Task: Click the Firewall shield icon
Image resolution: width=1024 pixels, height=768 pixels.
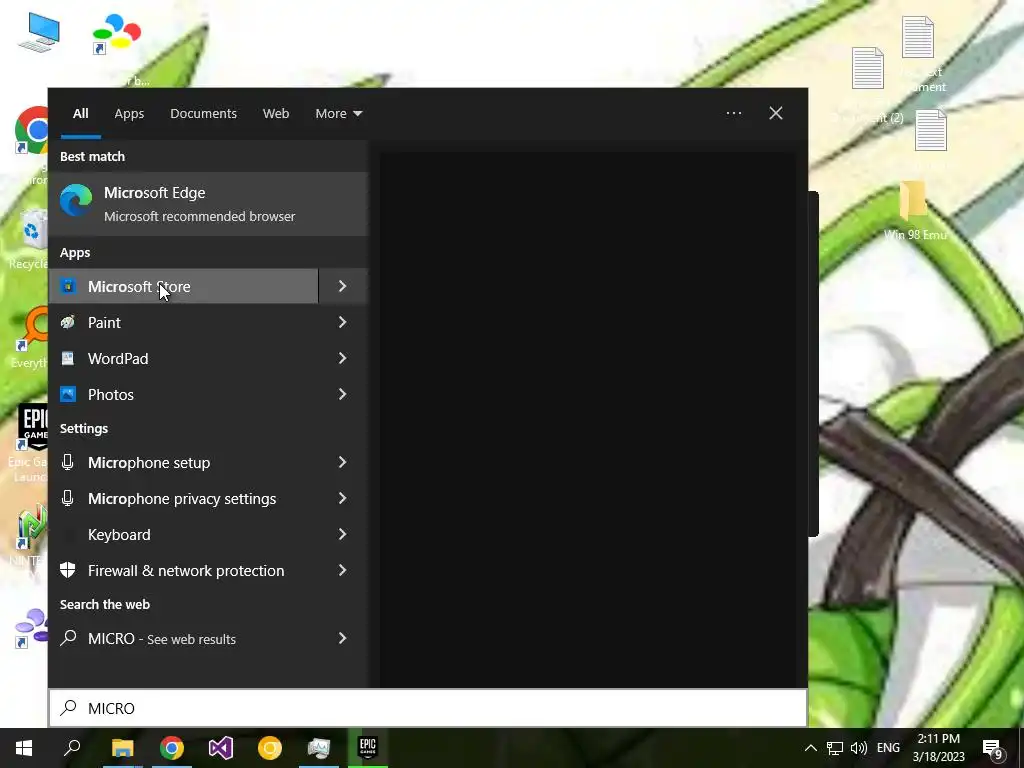Action: click(x=67, y=570)
